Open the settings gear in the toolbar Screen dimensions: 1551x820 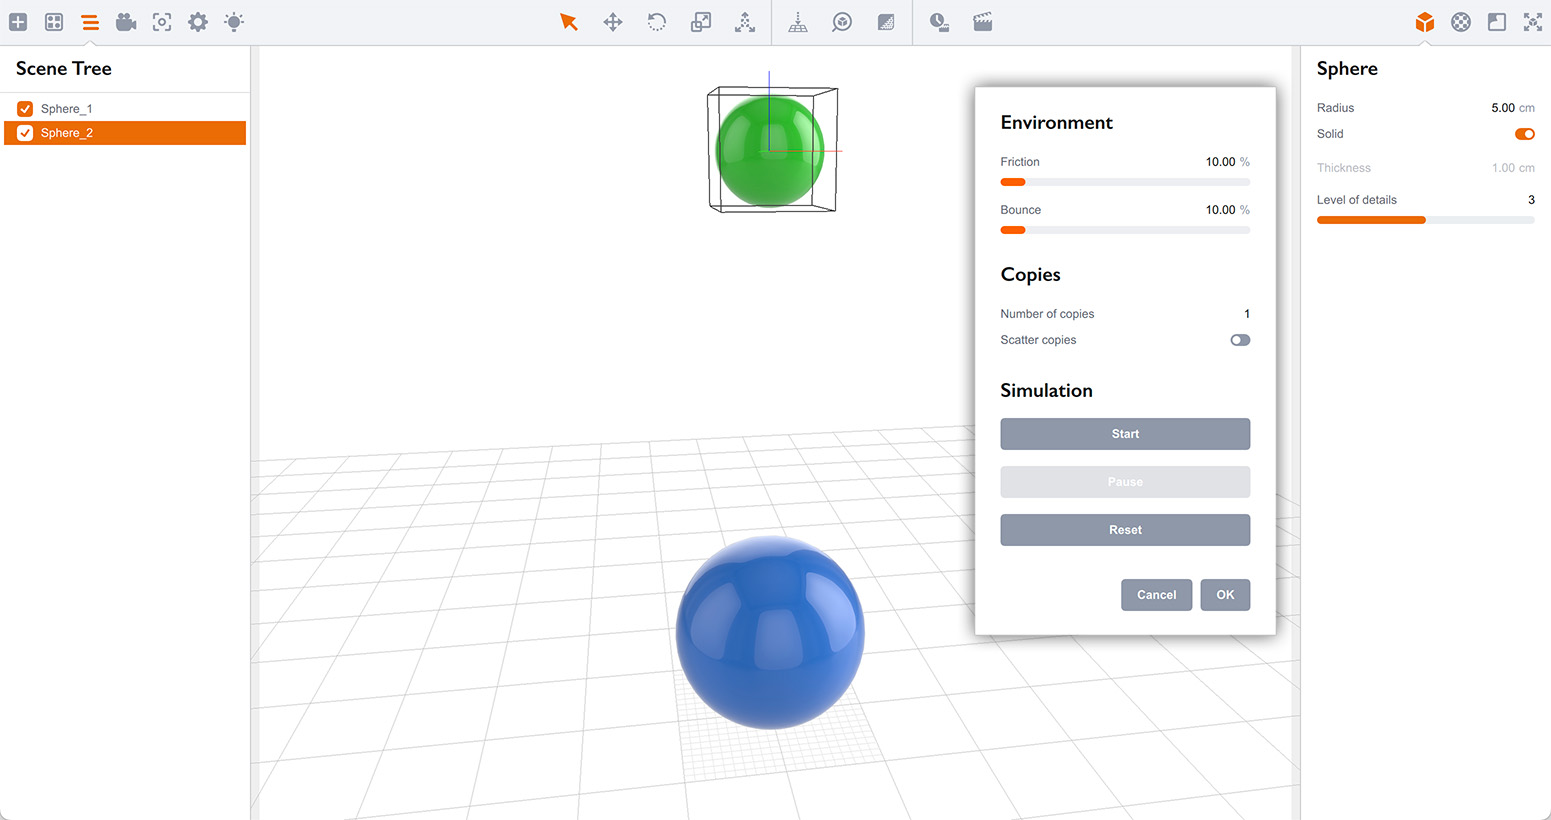(197, 22)
